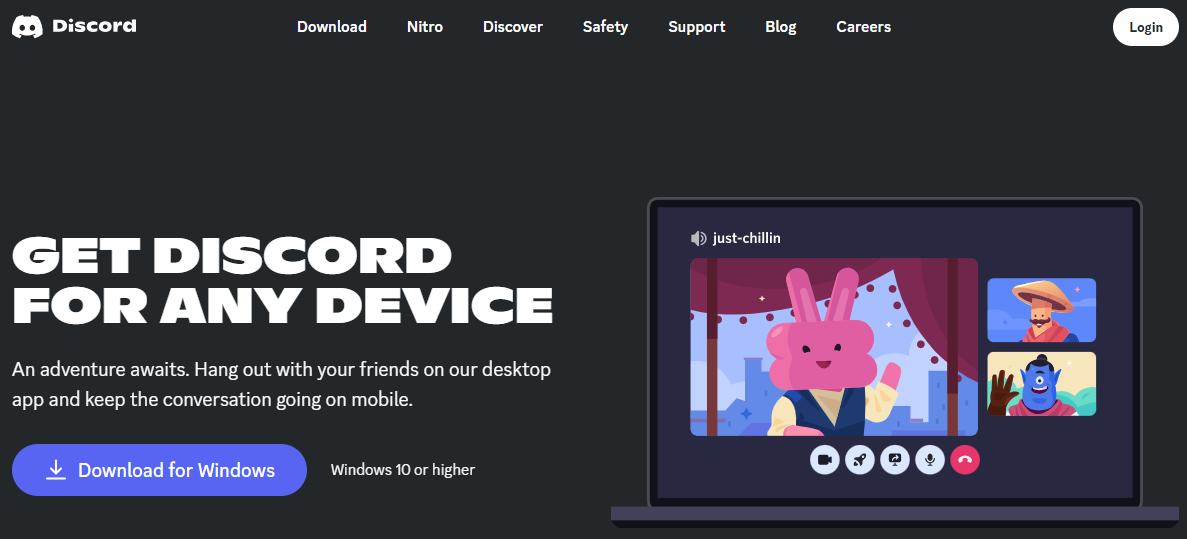Click the screen share icon in the illustration
This screenshot has width=1187, height=539.
coord(895,460)
